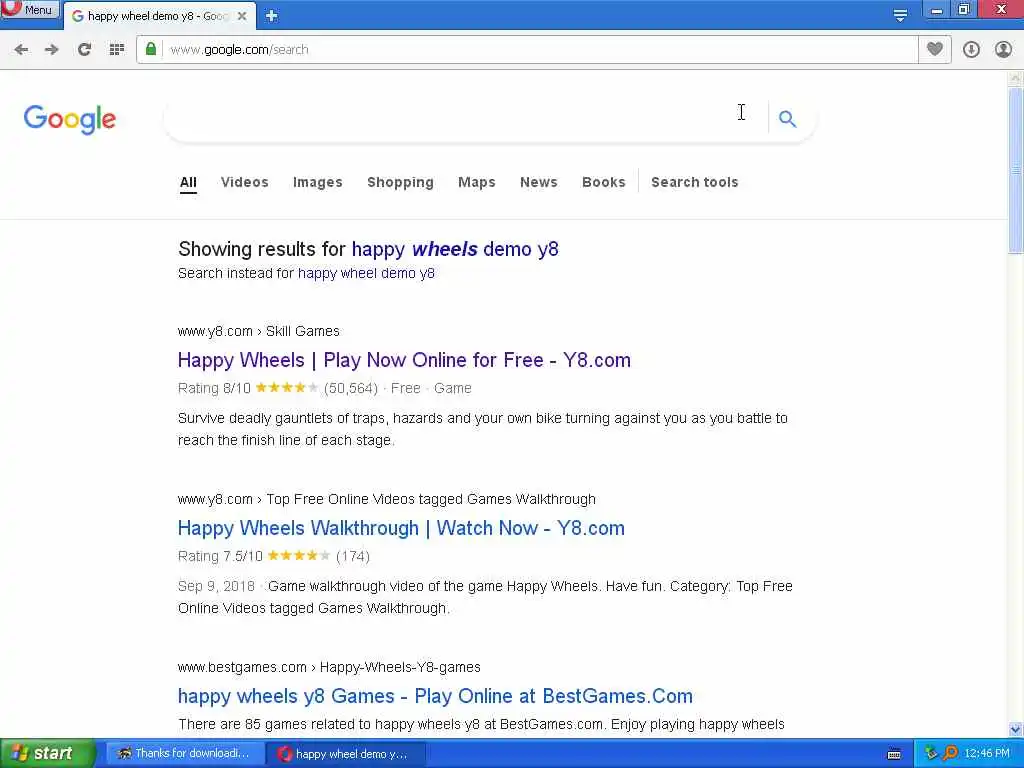Click the 'happy wheels demo y8' corrected query link

[455, 249]
